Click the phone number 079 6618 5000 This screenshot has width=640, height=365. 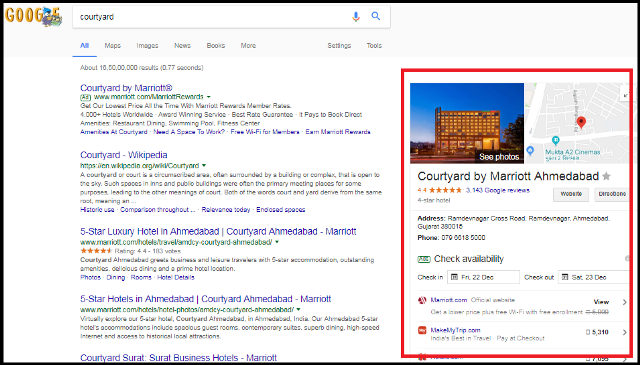[x=463, y=238]
